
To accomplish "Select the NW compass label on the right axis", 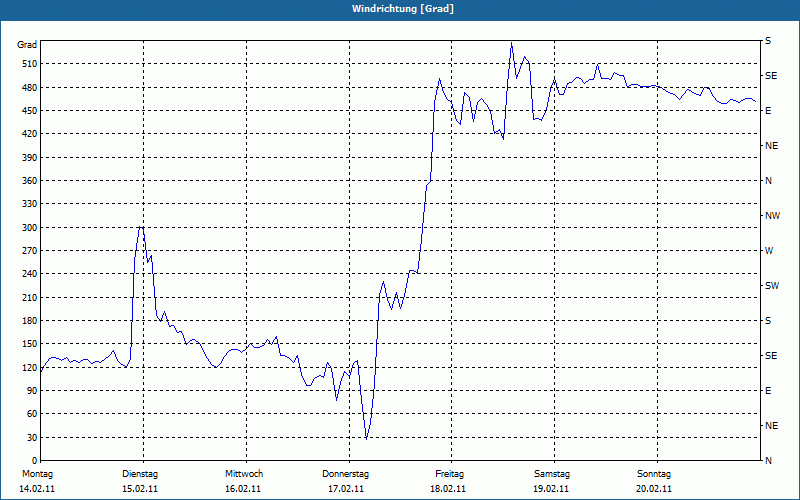I will pos(772,216).
